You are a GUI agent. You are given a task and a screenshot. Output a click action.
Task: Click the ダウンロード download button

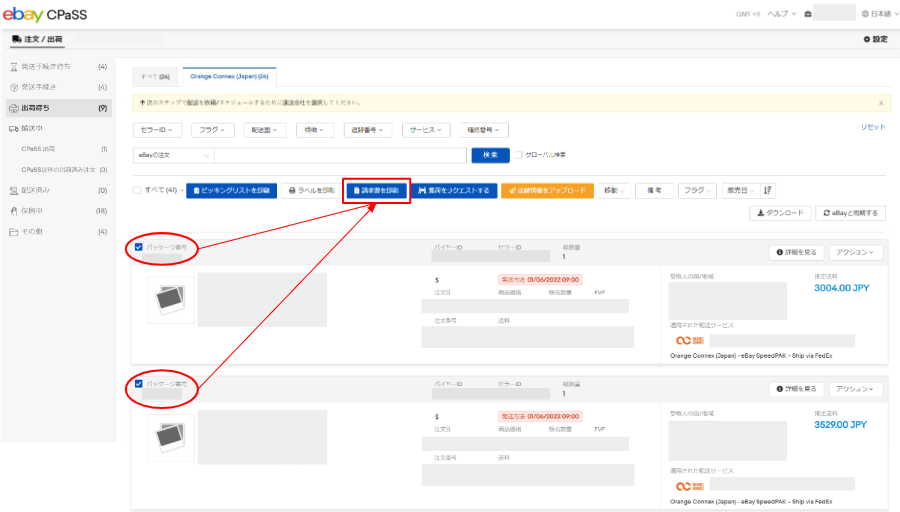coord(779,213)
